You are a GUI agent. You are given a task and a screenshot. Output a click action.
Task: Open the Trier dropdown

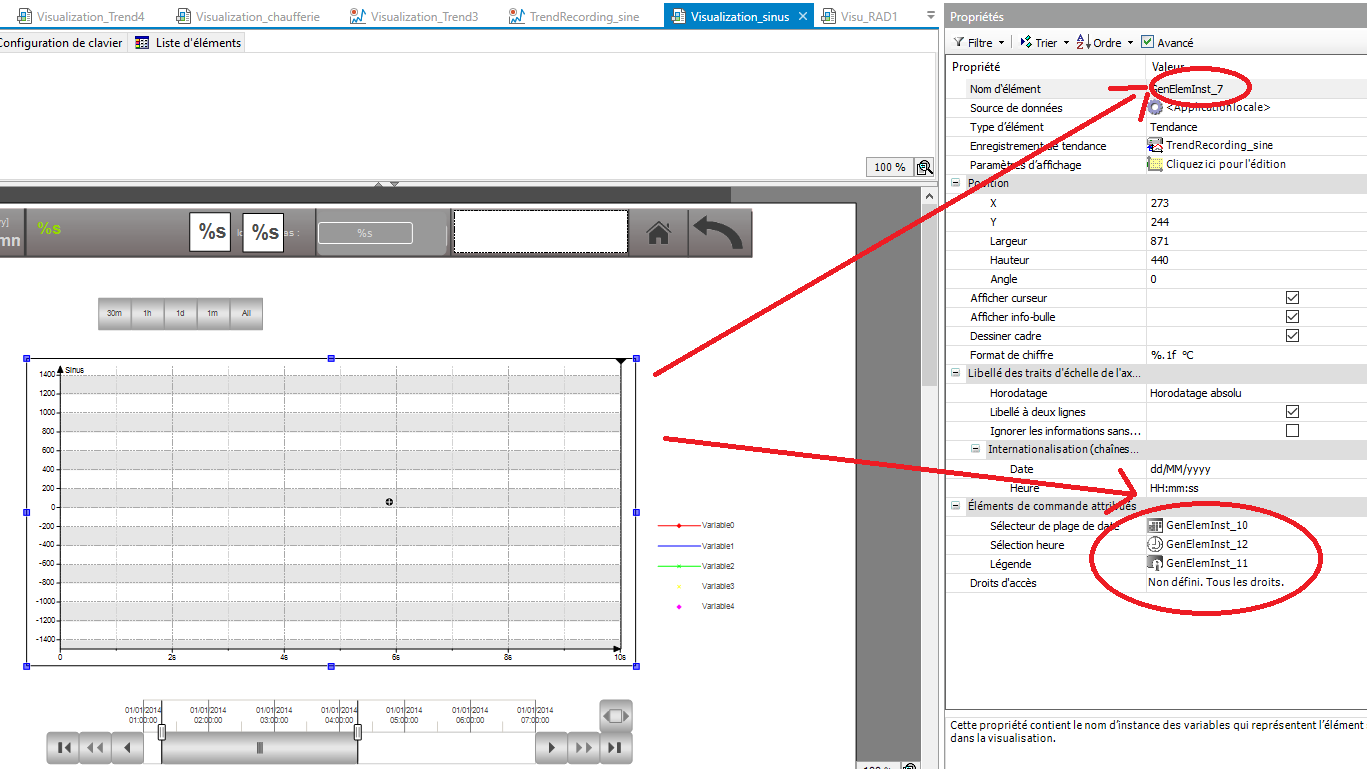click(x=1044, y=43)
